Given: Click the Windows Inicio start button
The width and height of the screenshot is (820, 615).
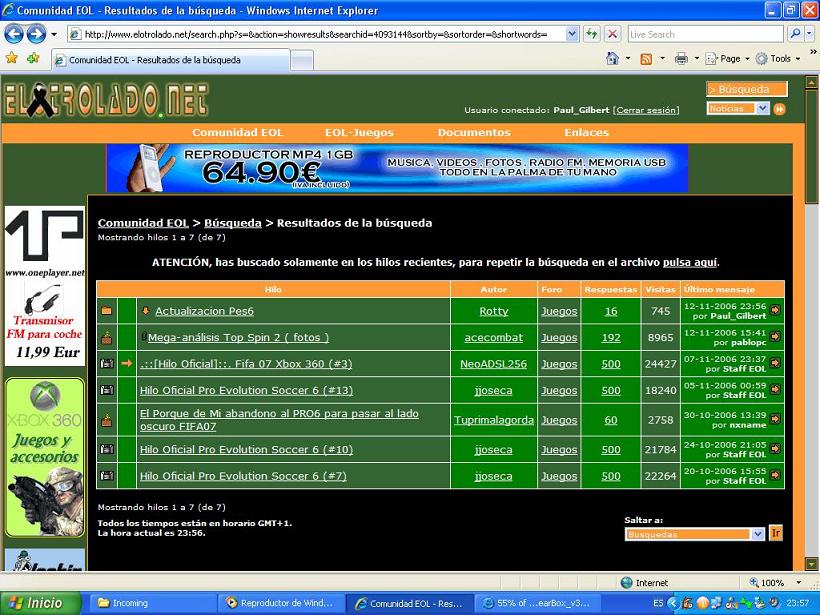Looking at the screenshot, I should pos(41,603).
